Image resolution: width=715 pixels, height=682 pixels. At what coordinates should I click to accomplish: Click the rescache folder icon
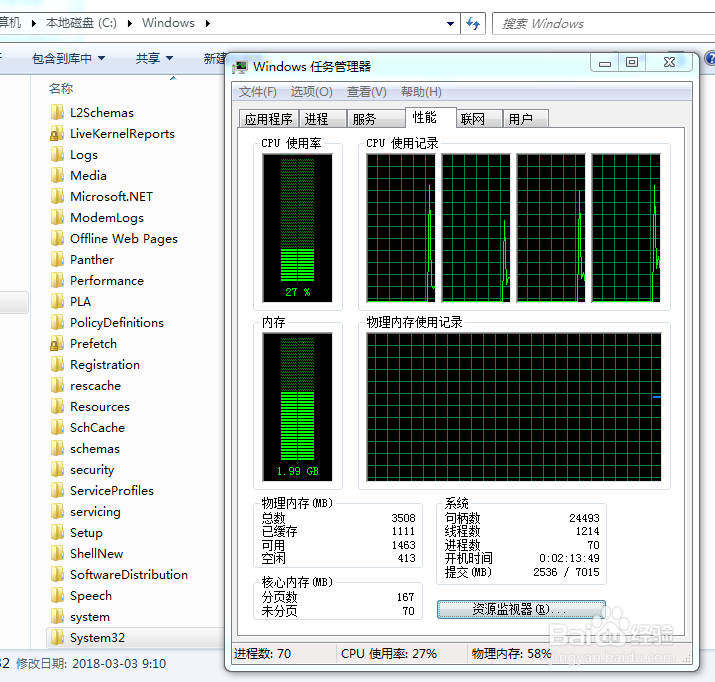click(x=57, y=385)
